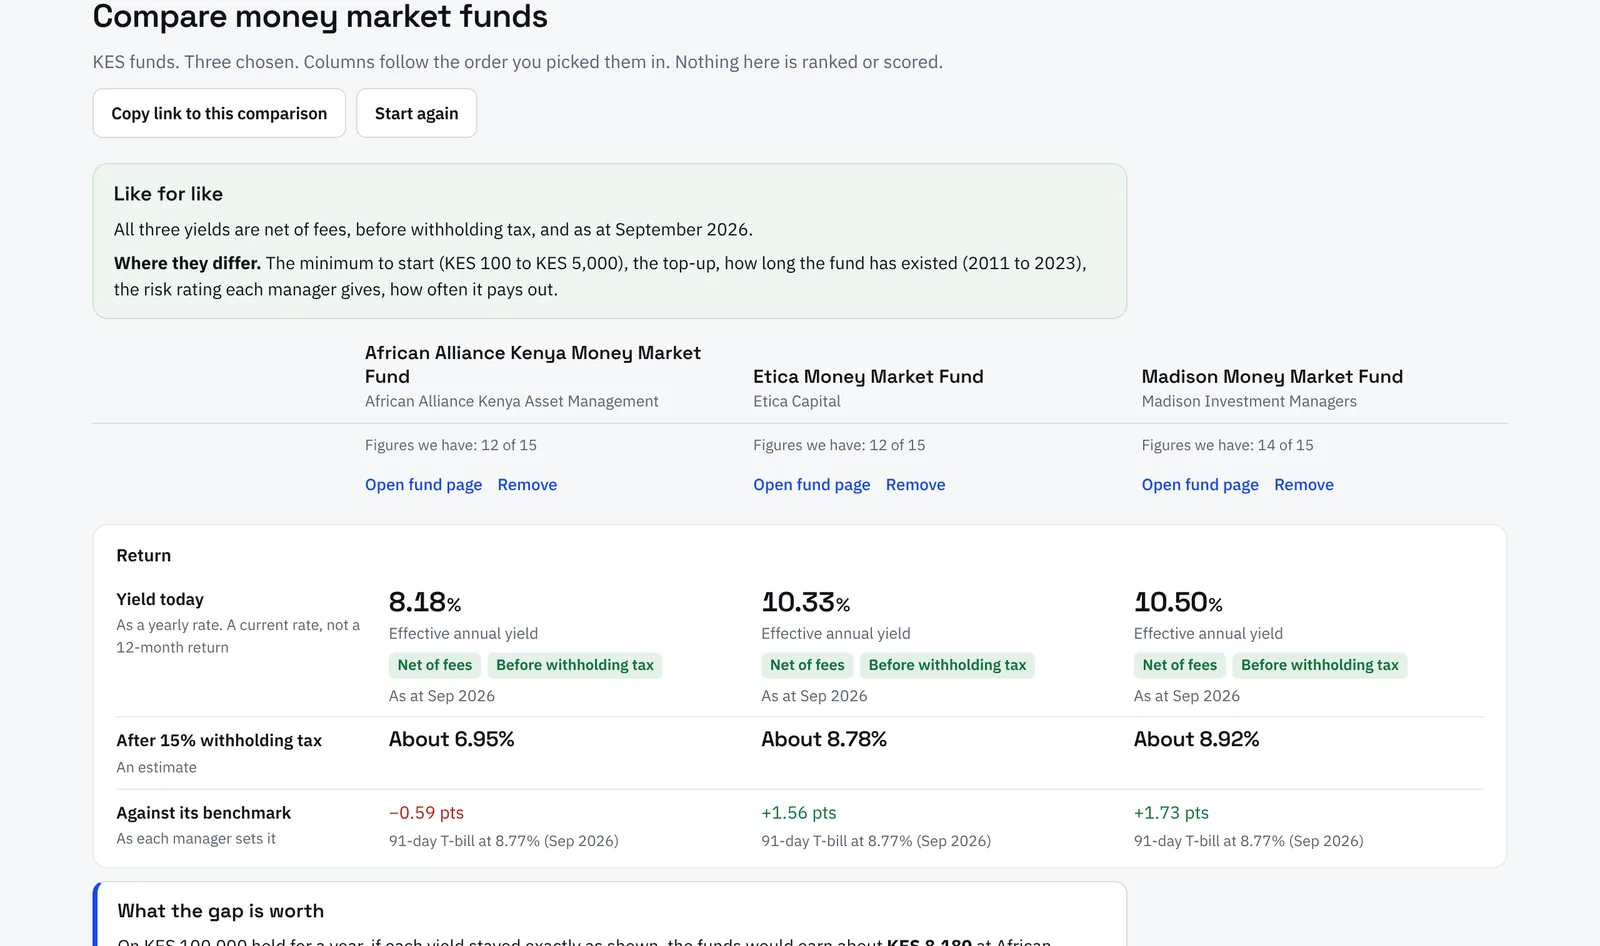Select the 10.50% yield figure
Image resolution: width=1600 pixels, height=946 pixels.
1178,602
